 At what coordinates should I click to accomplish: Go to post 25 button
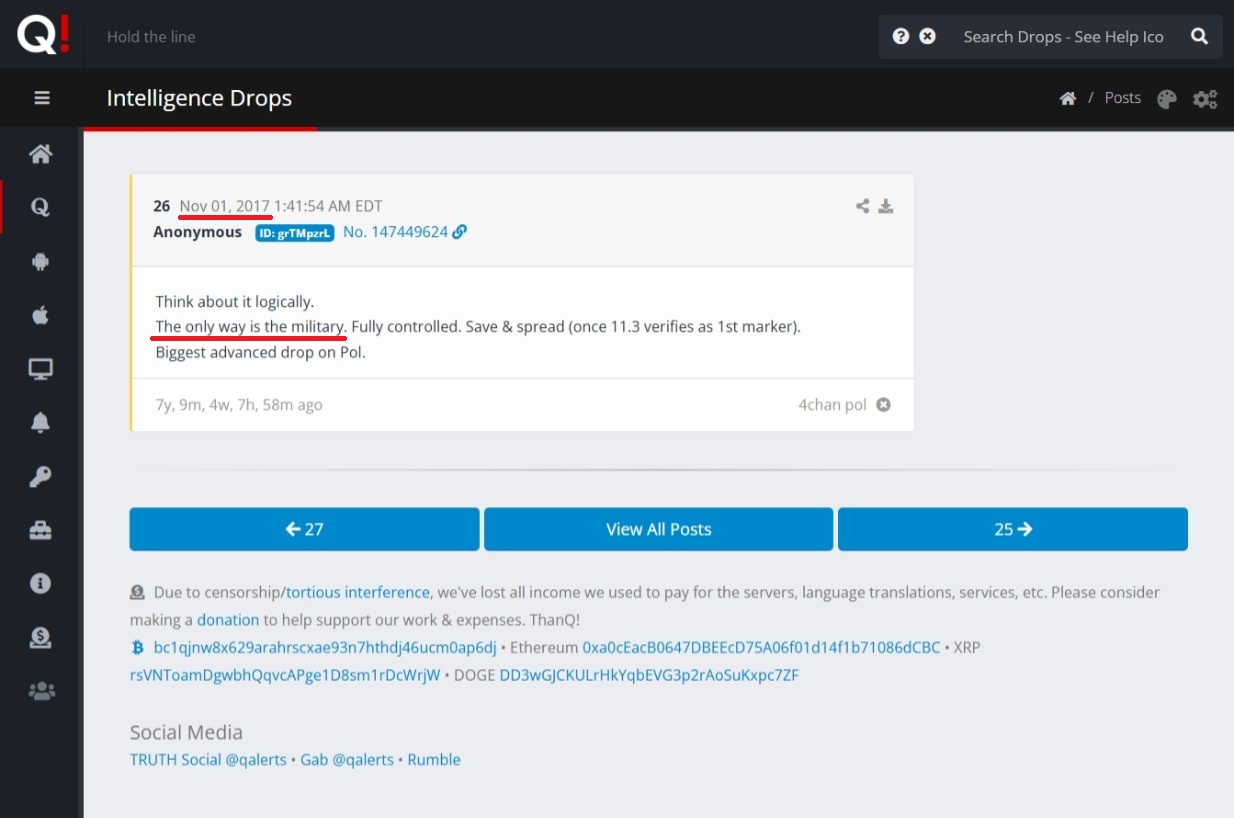pyautogui.click(x=1013, y=529)
